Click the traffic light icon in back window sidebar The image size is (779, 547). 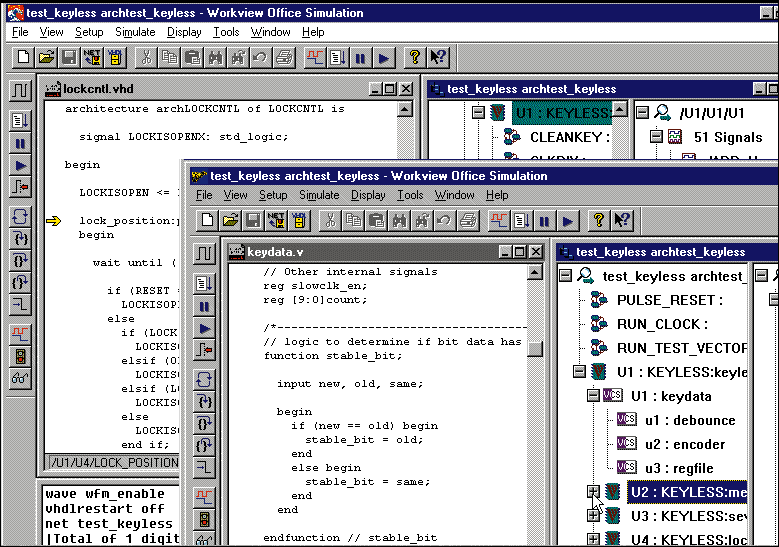point(20,356)
